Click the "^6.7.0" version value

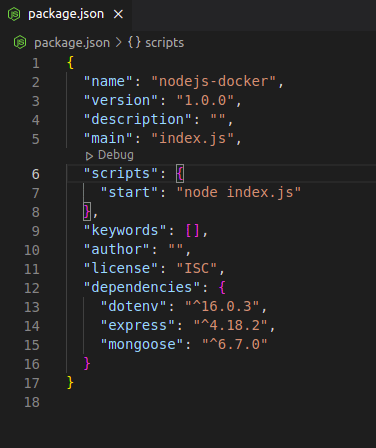235,345
